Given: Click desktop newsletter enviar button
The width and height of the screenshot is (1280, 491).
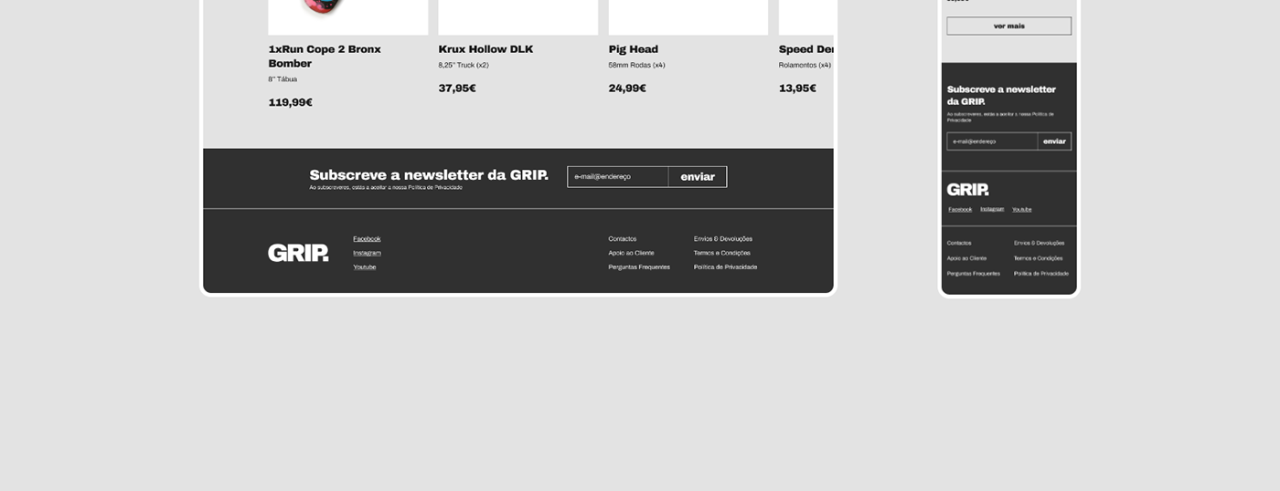Looking at the screenshot, I should point(698,177).
